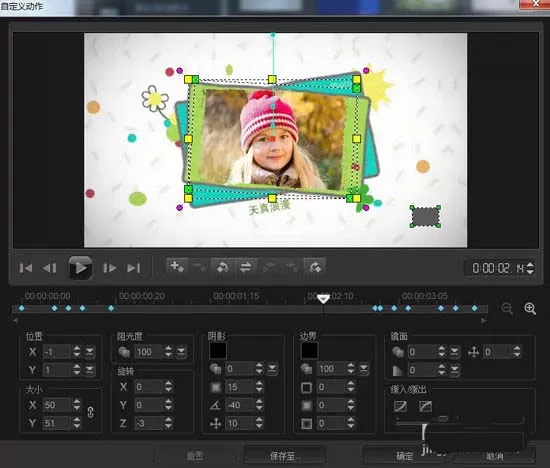This screenshot has width=550, height=468.
Task: Click the border blur icon
Action: 306,406
